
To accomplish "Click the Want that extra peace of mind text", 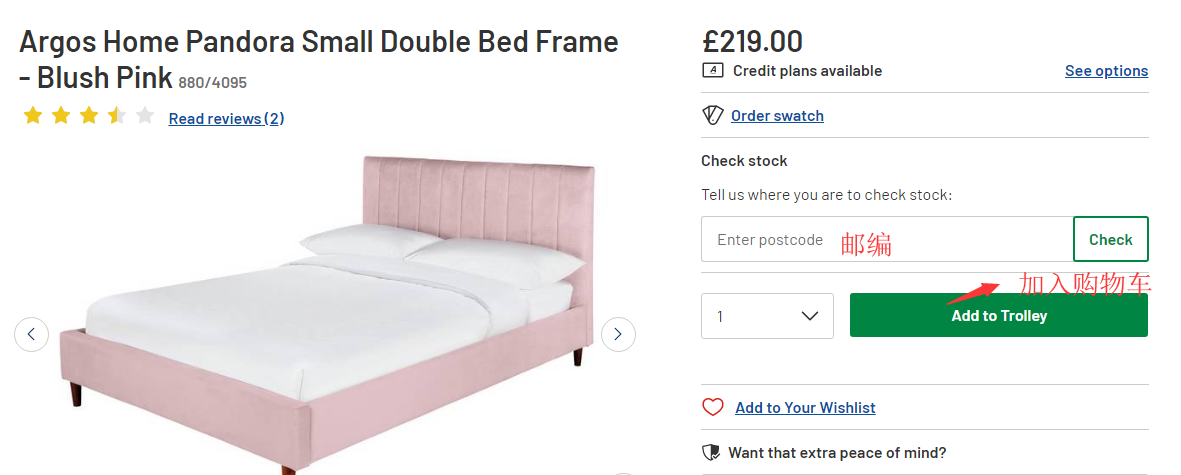I will (x=837, y=452).
